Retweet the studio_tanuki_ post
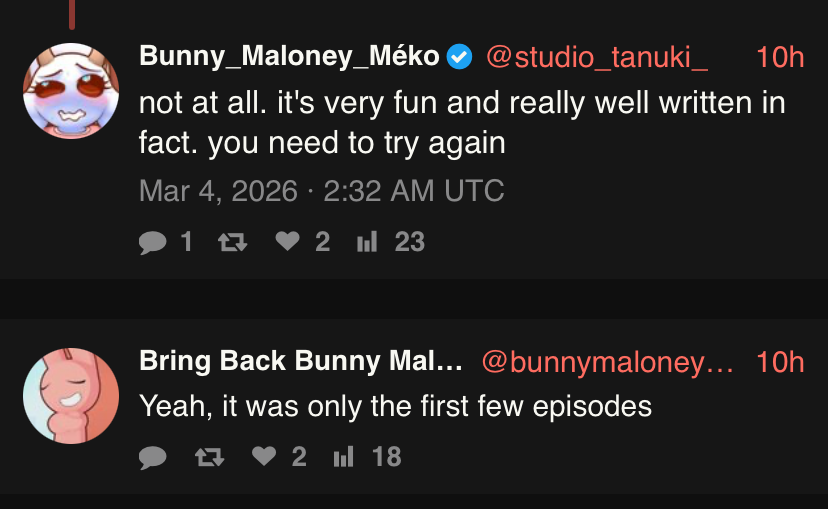 [232, 242]
